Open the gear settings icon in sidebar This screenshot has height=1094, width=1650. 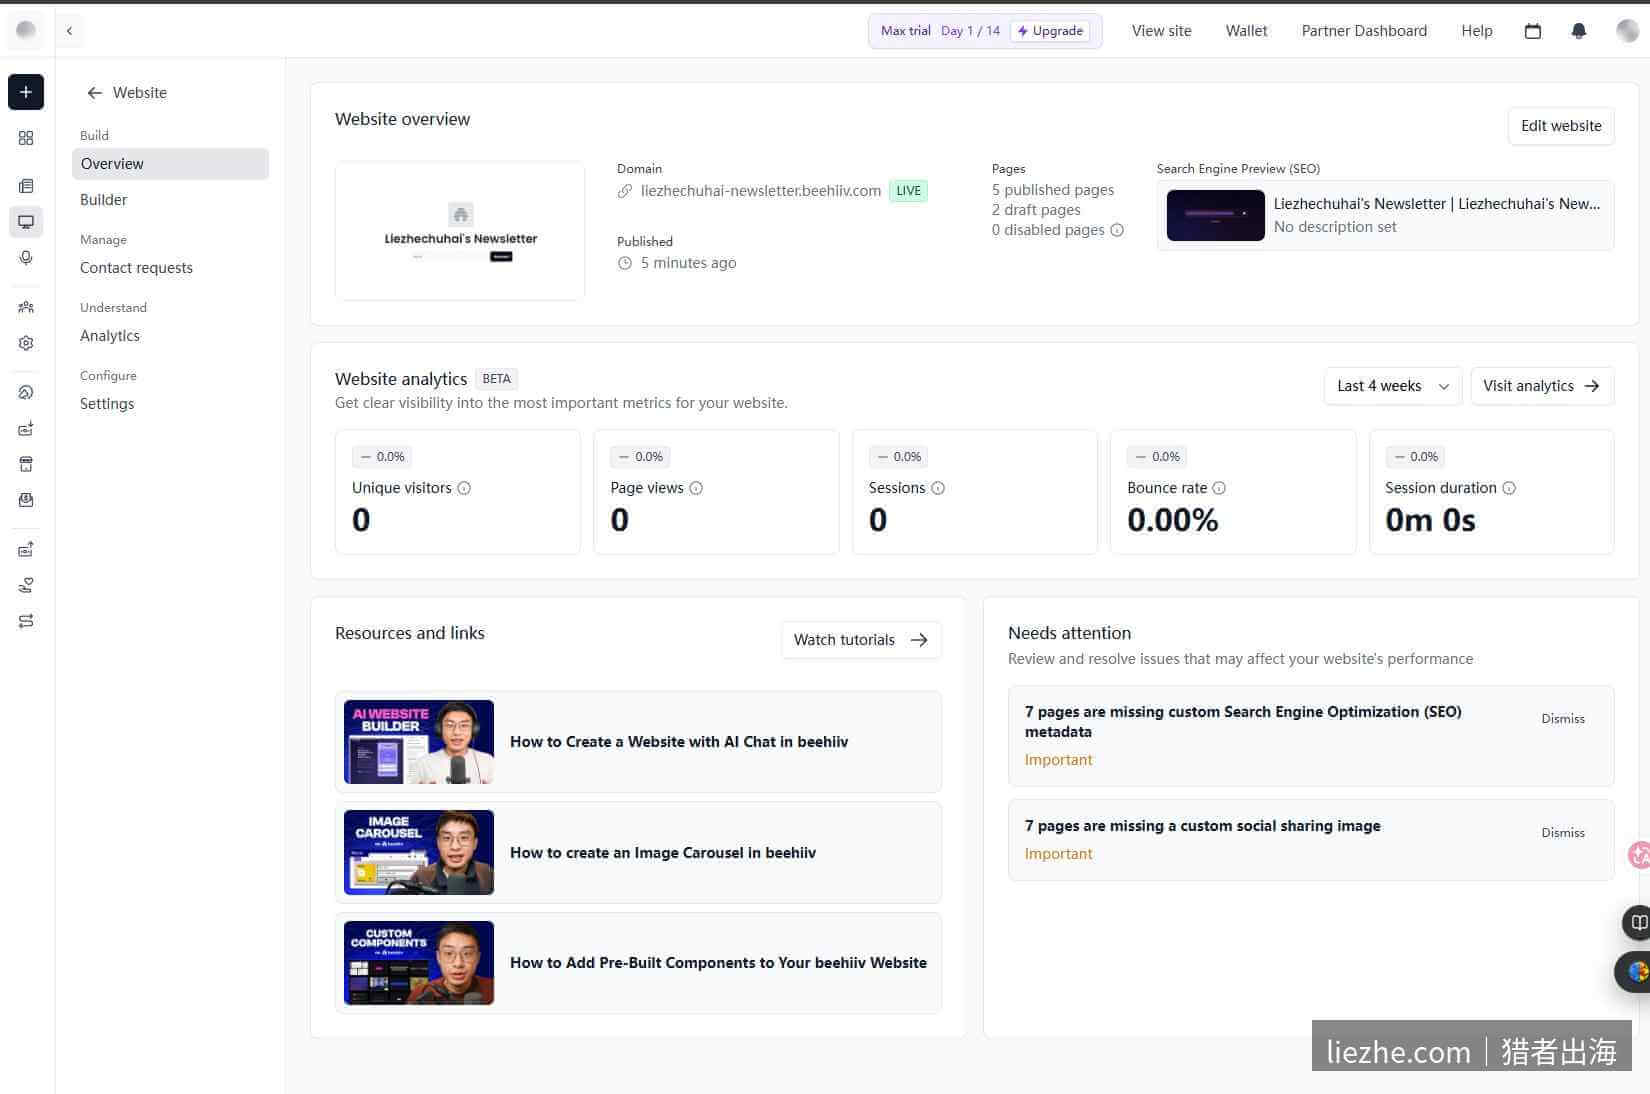click(x=26, y=343)
